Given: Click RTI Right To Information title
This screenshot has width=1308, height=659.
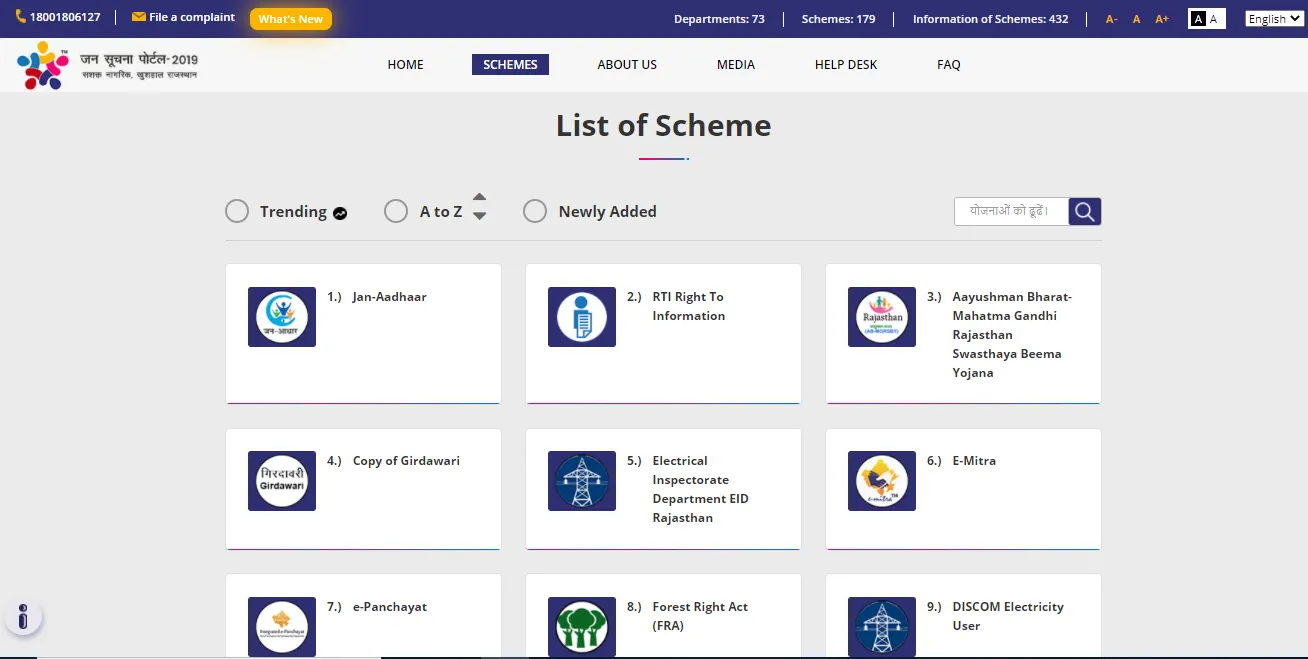Looking at the screenshot, I should pyautogui.click(x=688, y=306).
